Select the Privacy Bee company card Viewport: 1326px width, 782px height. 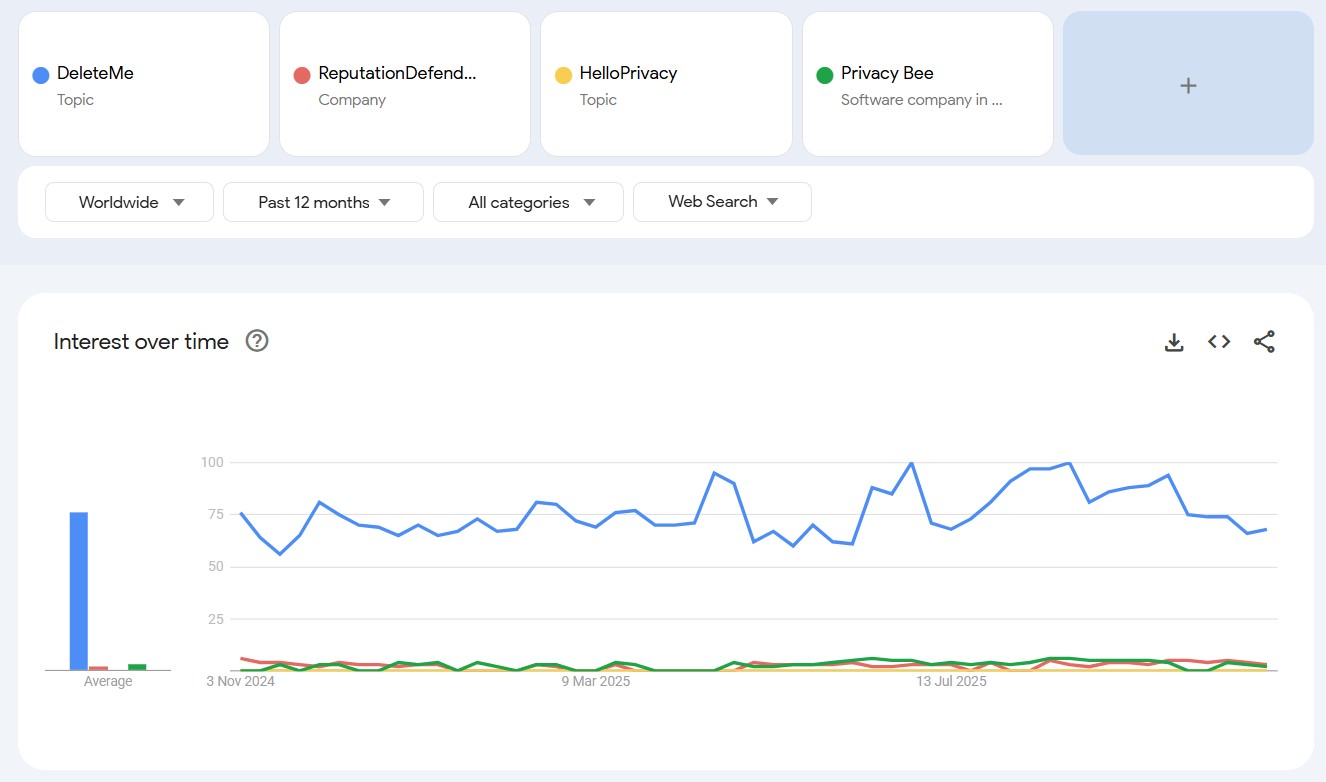point(927,84)
